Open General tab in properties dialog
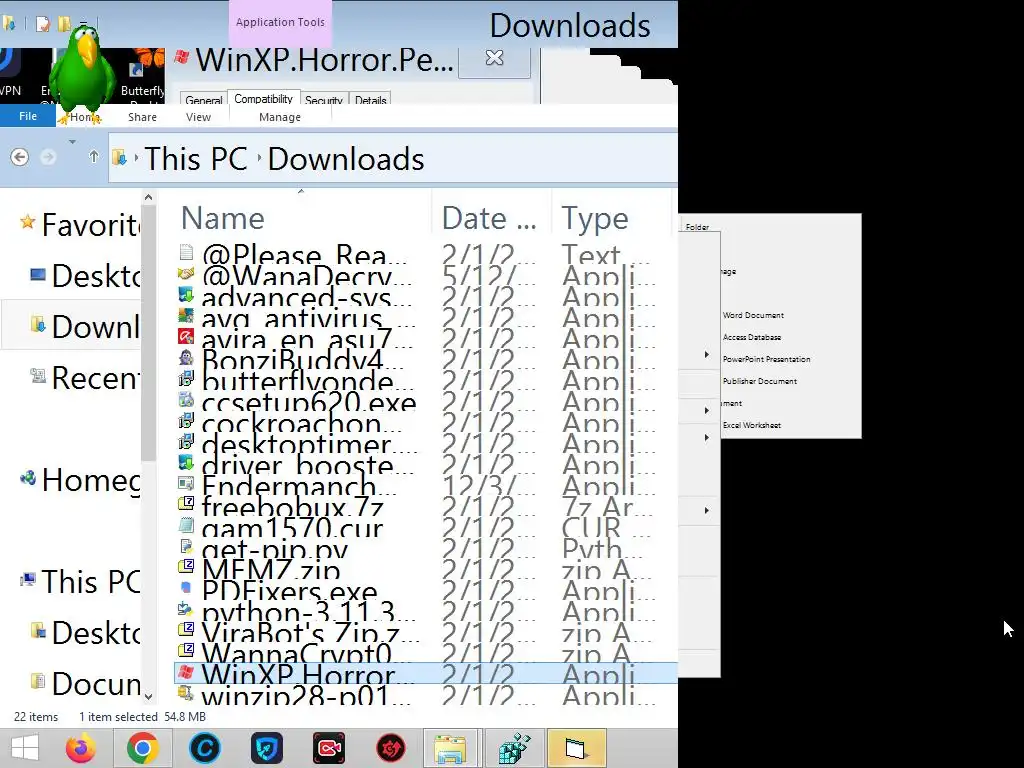1024x768 pixels. [204, 100]
